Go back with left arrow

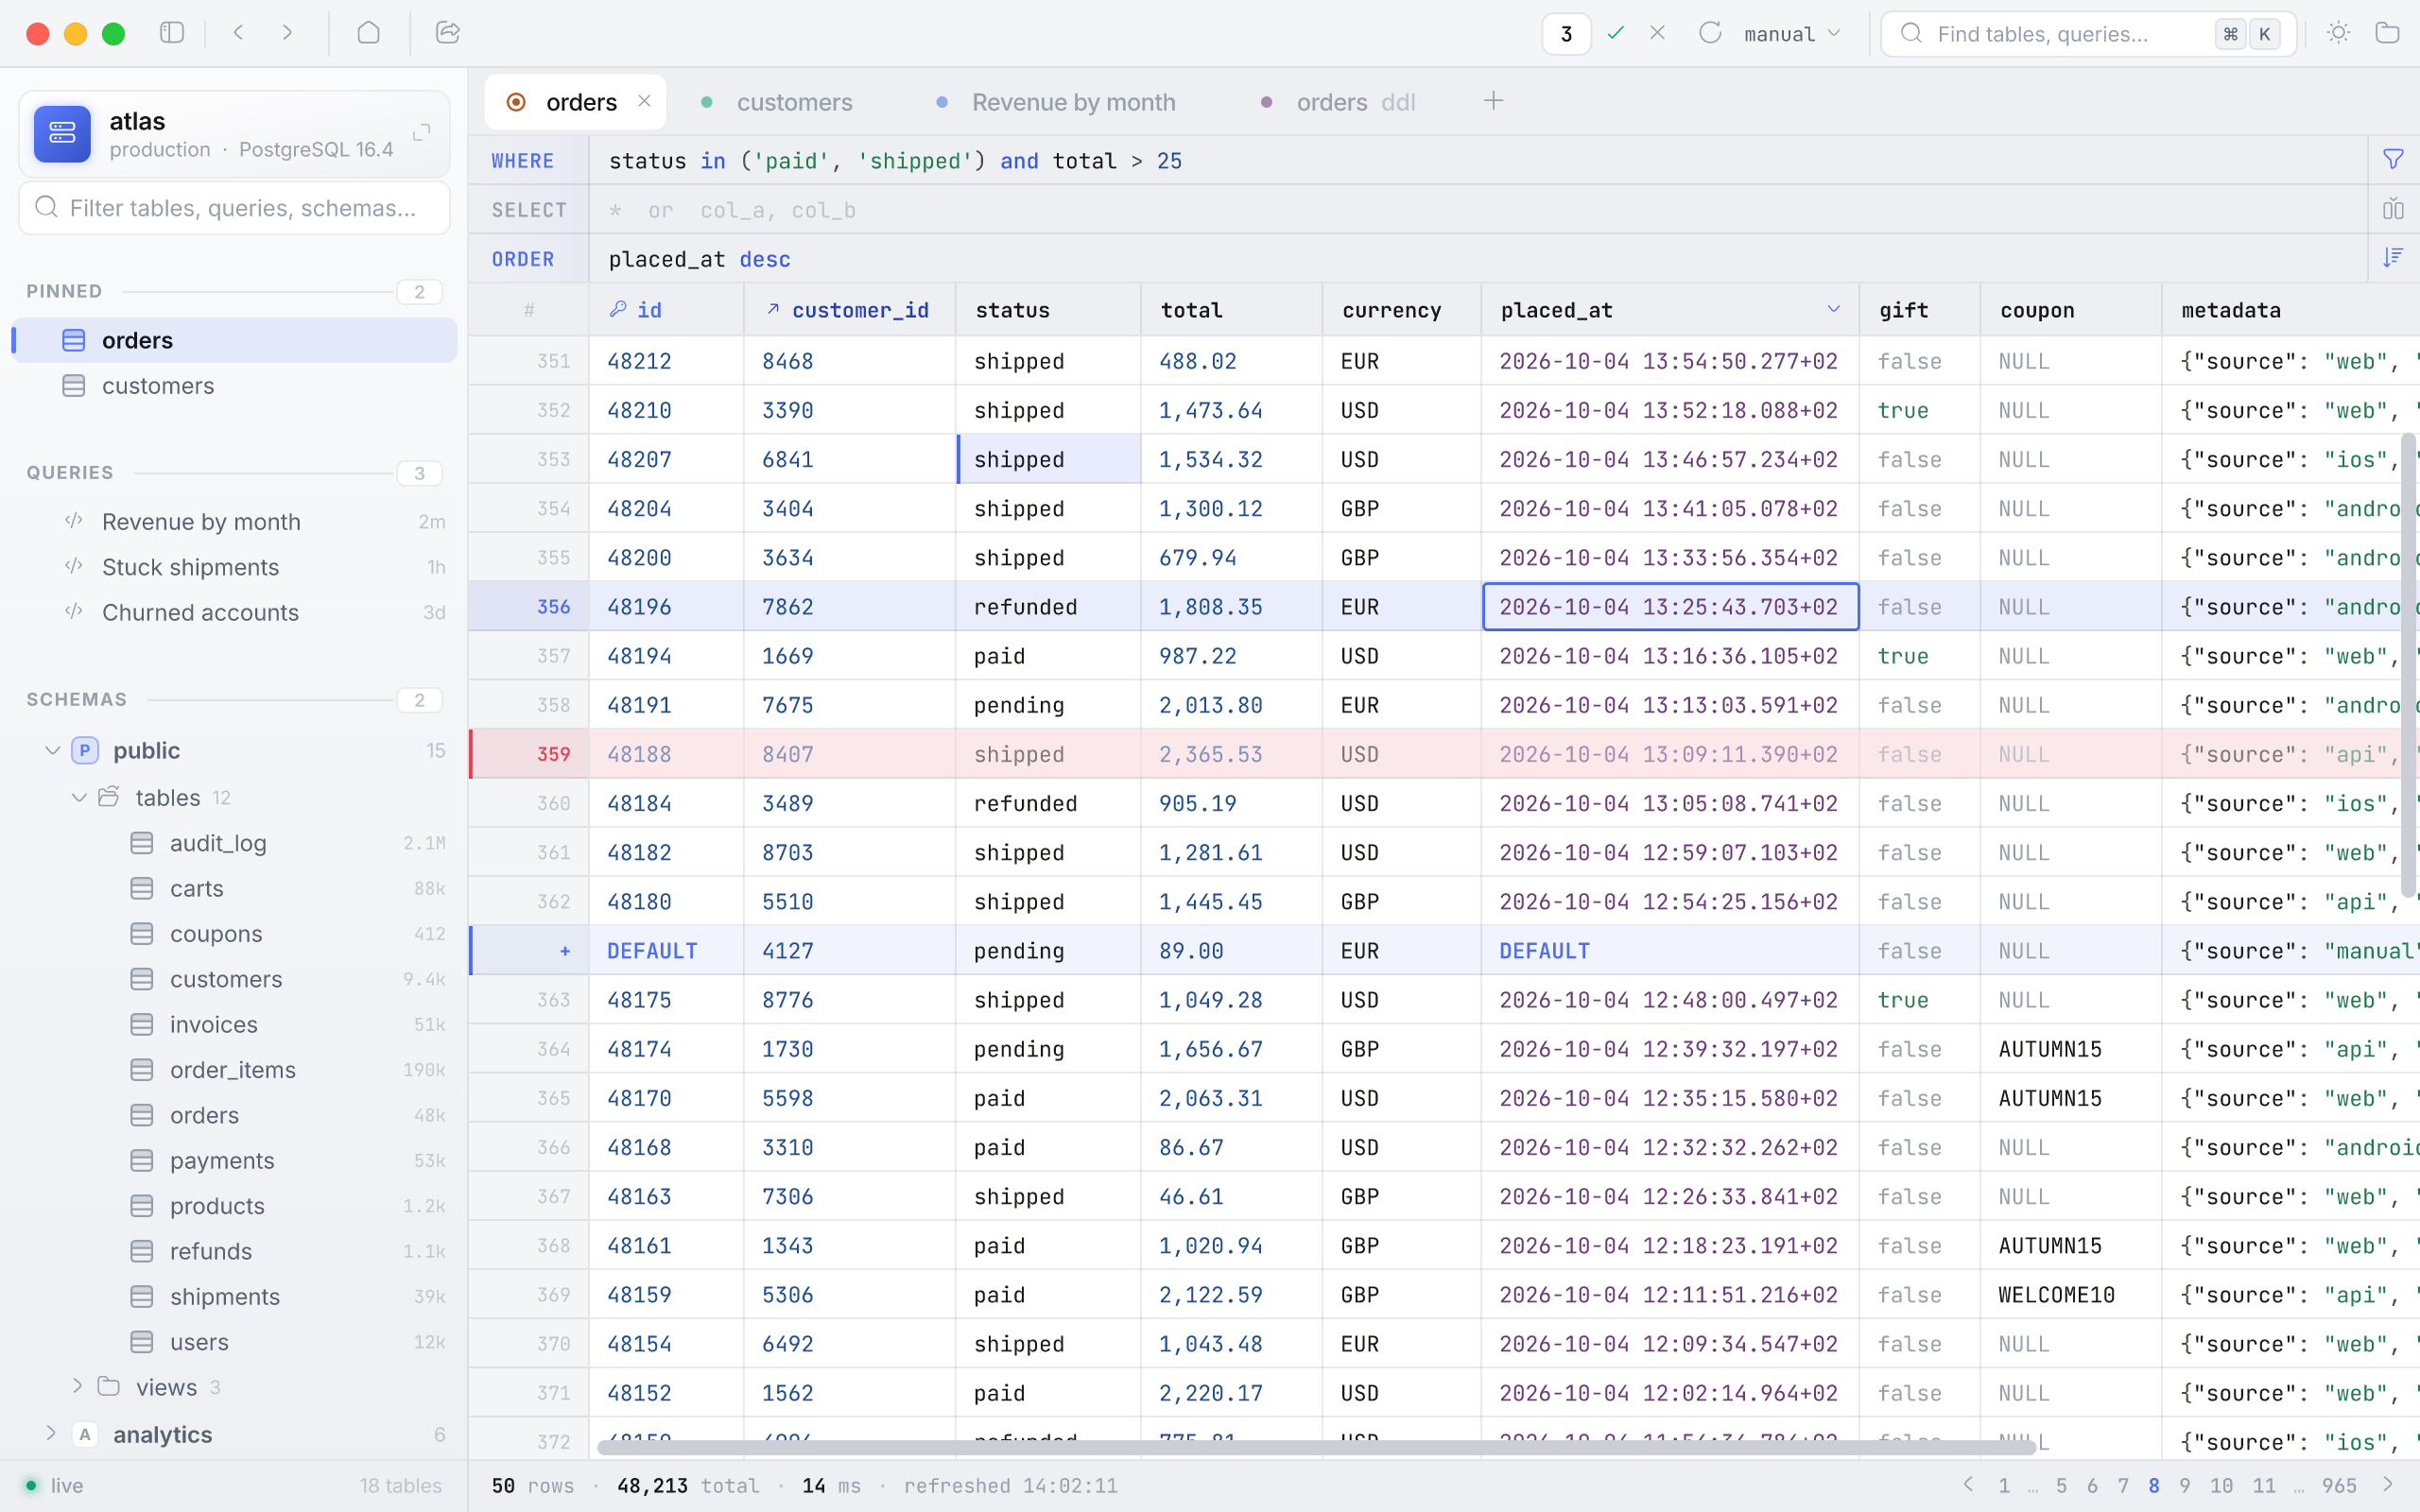click(x=238, y=33)
